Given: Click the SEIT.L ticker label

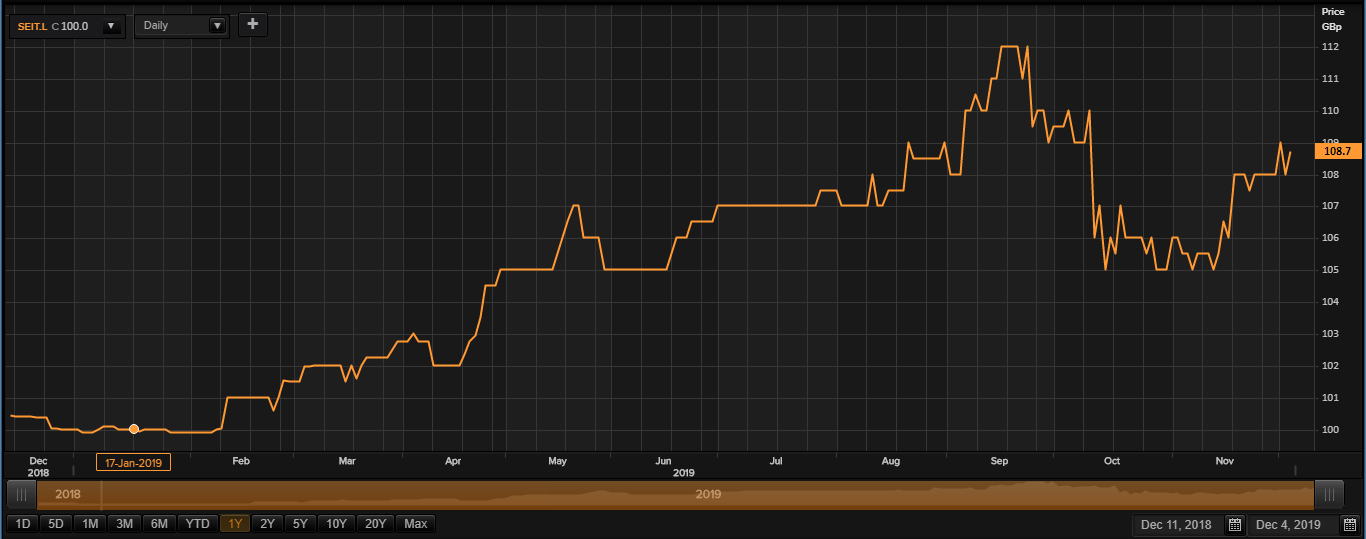Looking at the screenshot, I should click(33, 26).
